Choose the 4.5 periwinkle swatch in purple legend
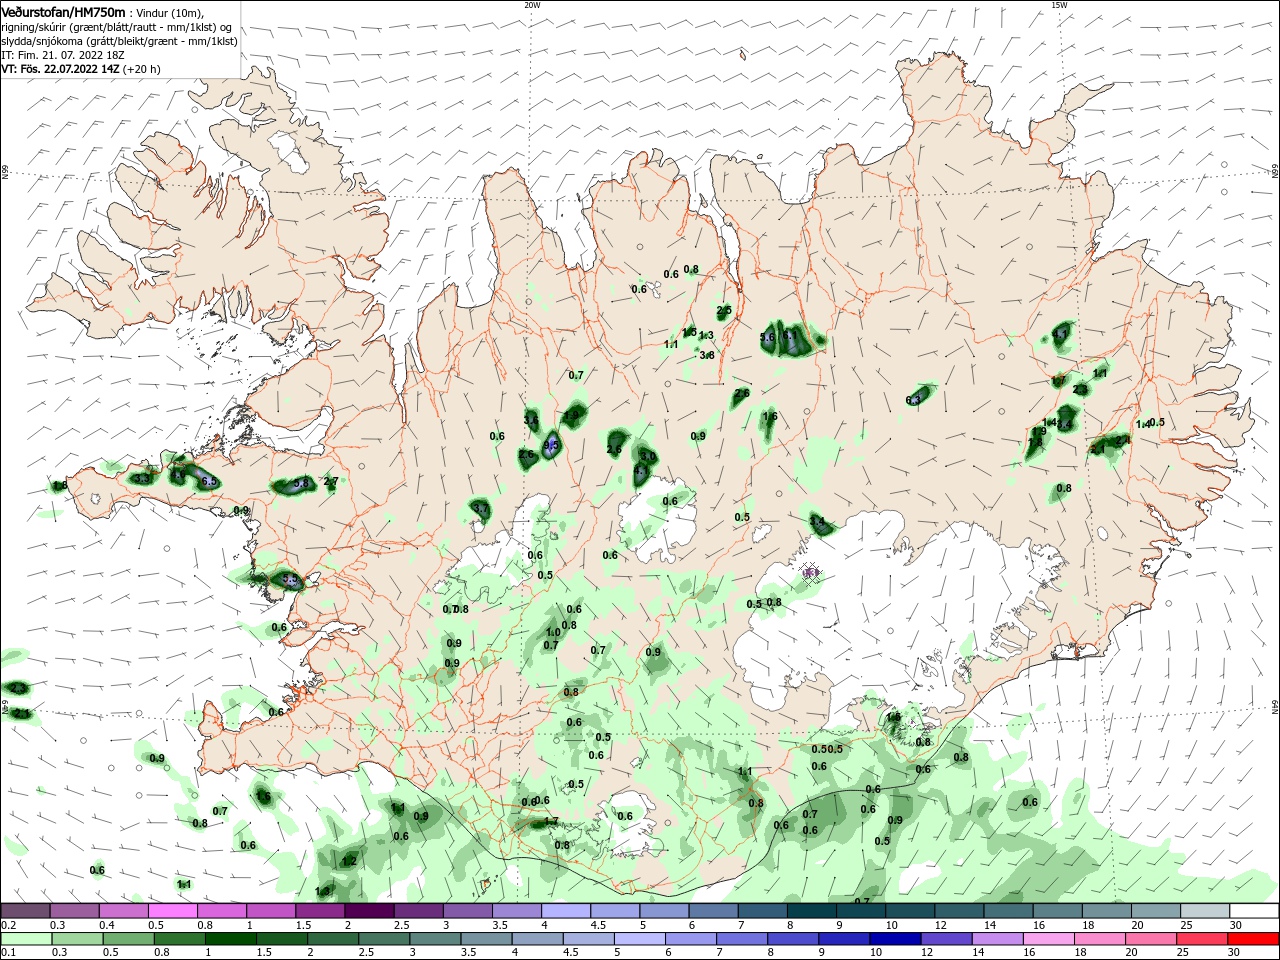The height and width of the screenshot is (960, 1280). click(x=613, y=911)
